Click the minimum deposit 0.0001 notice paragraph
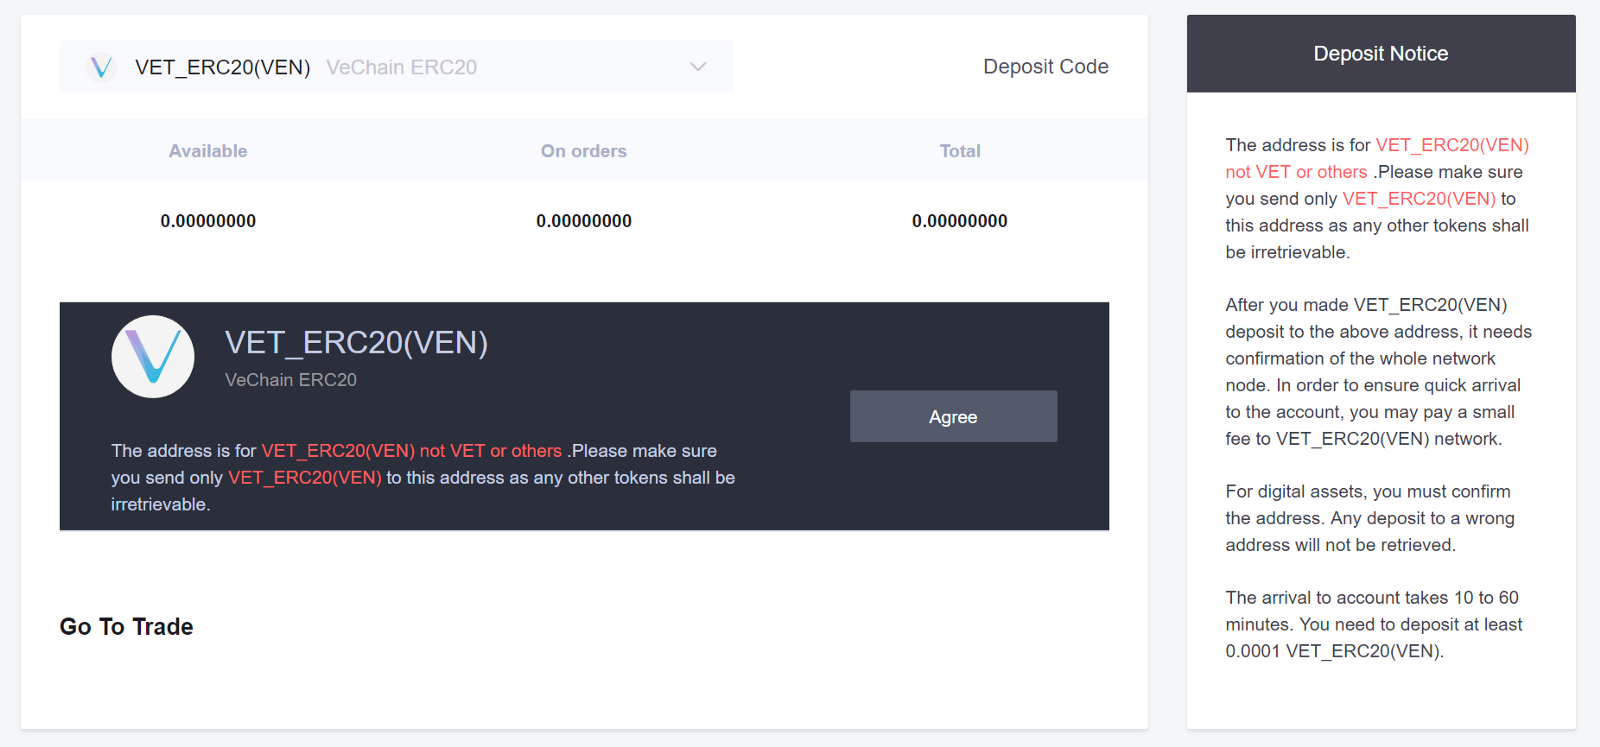Viewport: 1600px width, 747px height. coord(1374,624)
